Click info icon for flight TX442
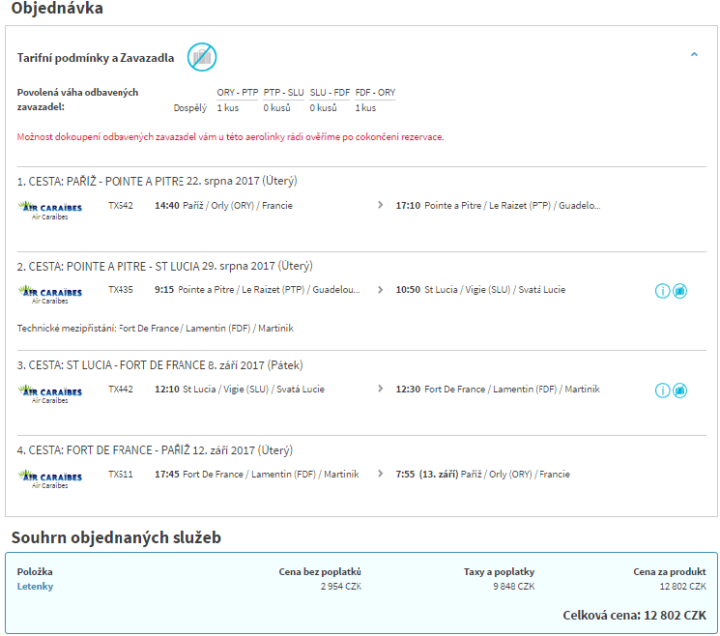 point(662,390)
